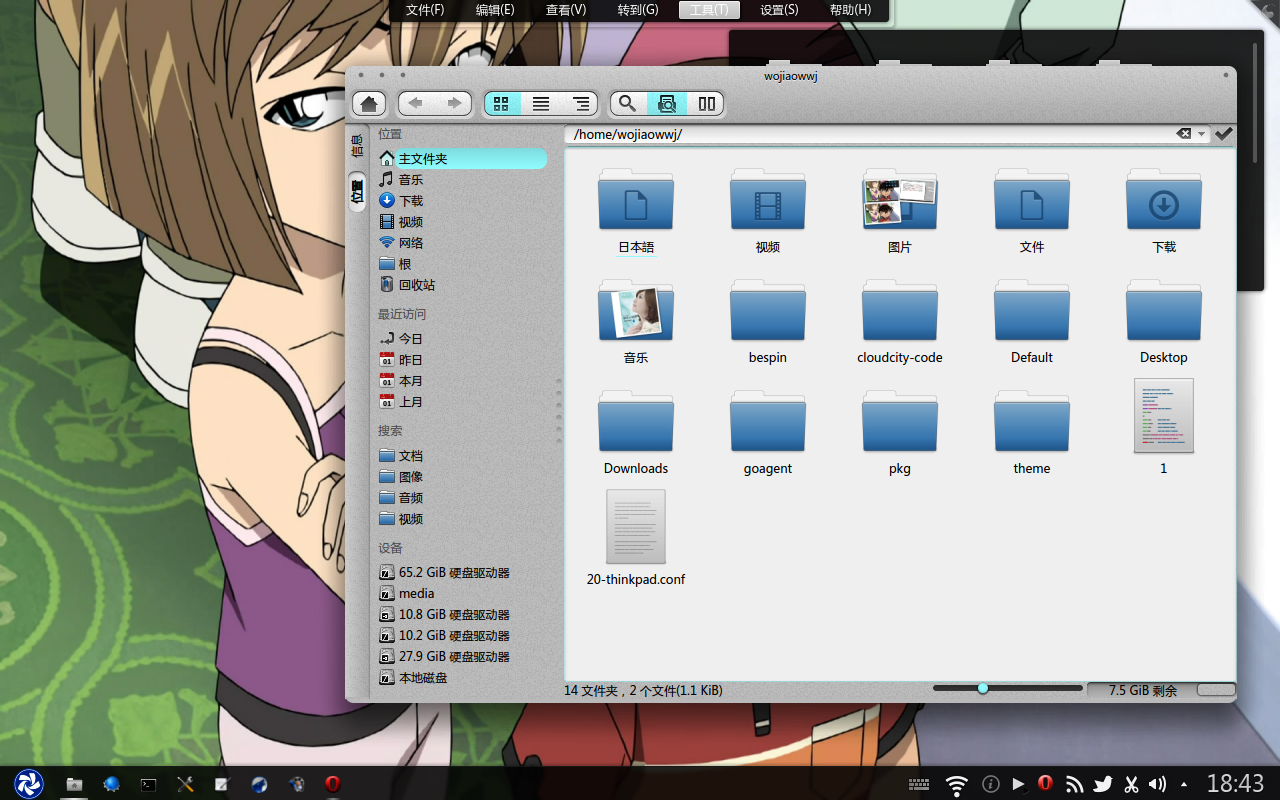Viewport: 1280px width, 800px height.
Task: Open the 查看(V) menu
Action: point(566,10)
